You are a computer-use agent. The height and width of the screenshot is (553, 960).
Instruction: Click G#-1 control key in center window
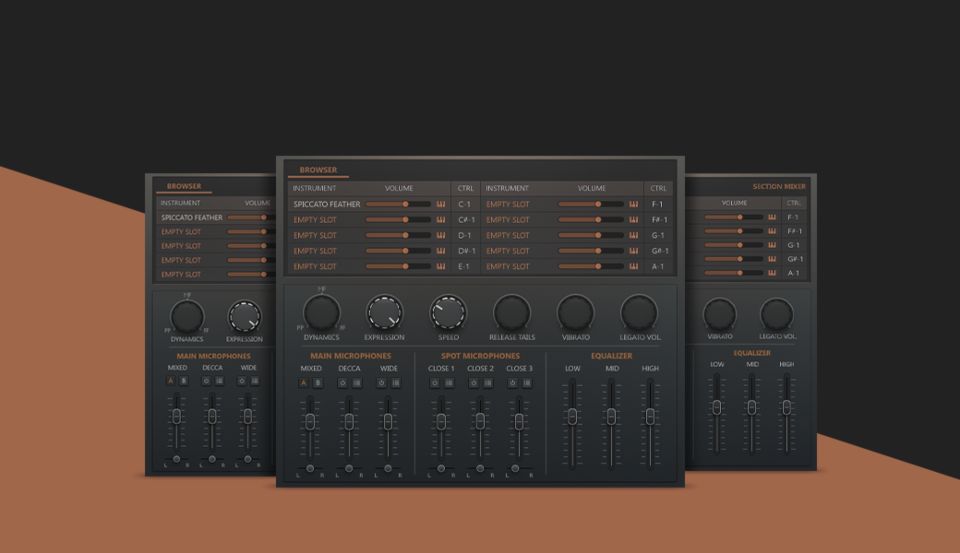(x=660, y=251)
